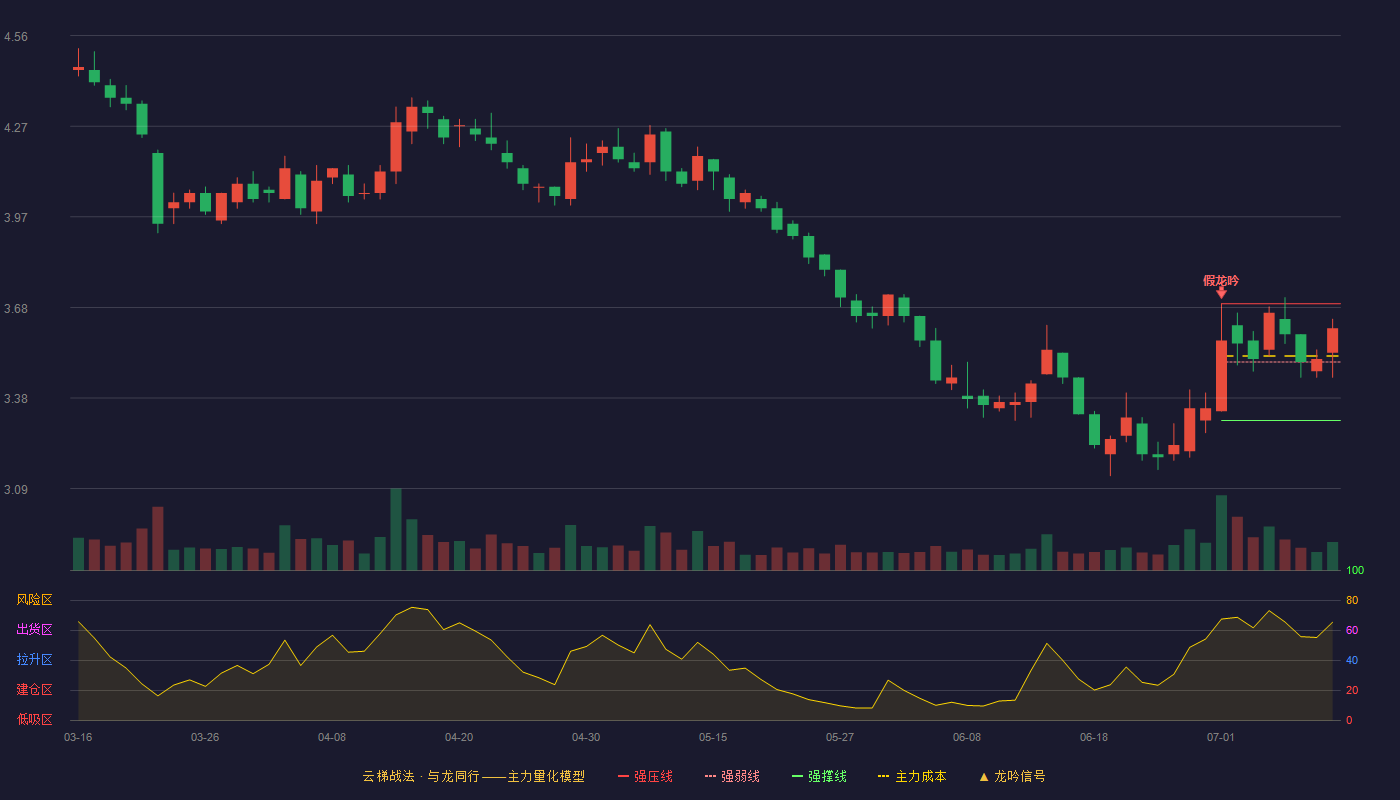This screenshot has width=1400, height=800.
Task: Toggle the 强弱线 legend entry
Action: (x=732, y=776)
